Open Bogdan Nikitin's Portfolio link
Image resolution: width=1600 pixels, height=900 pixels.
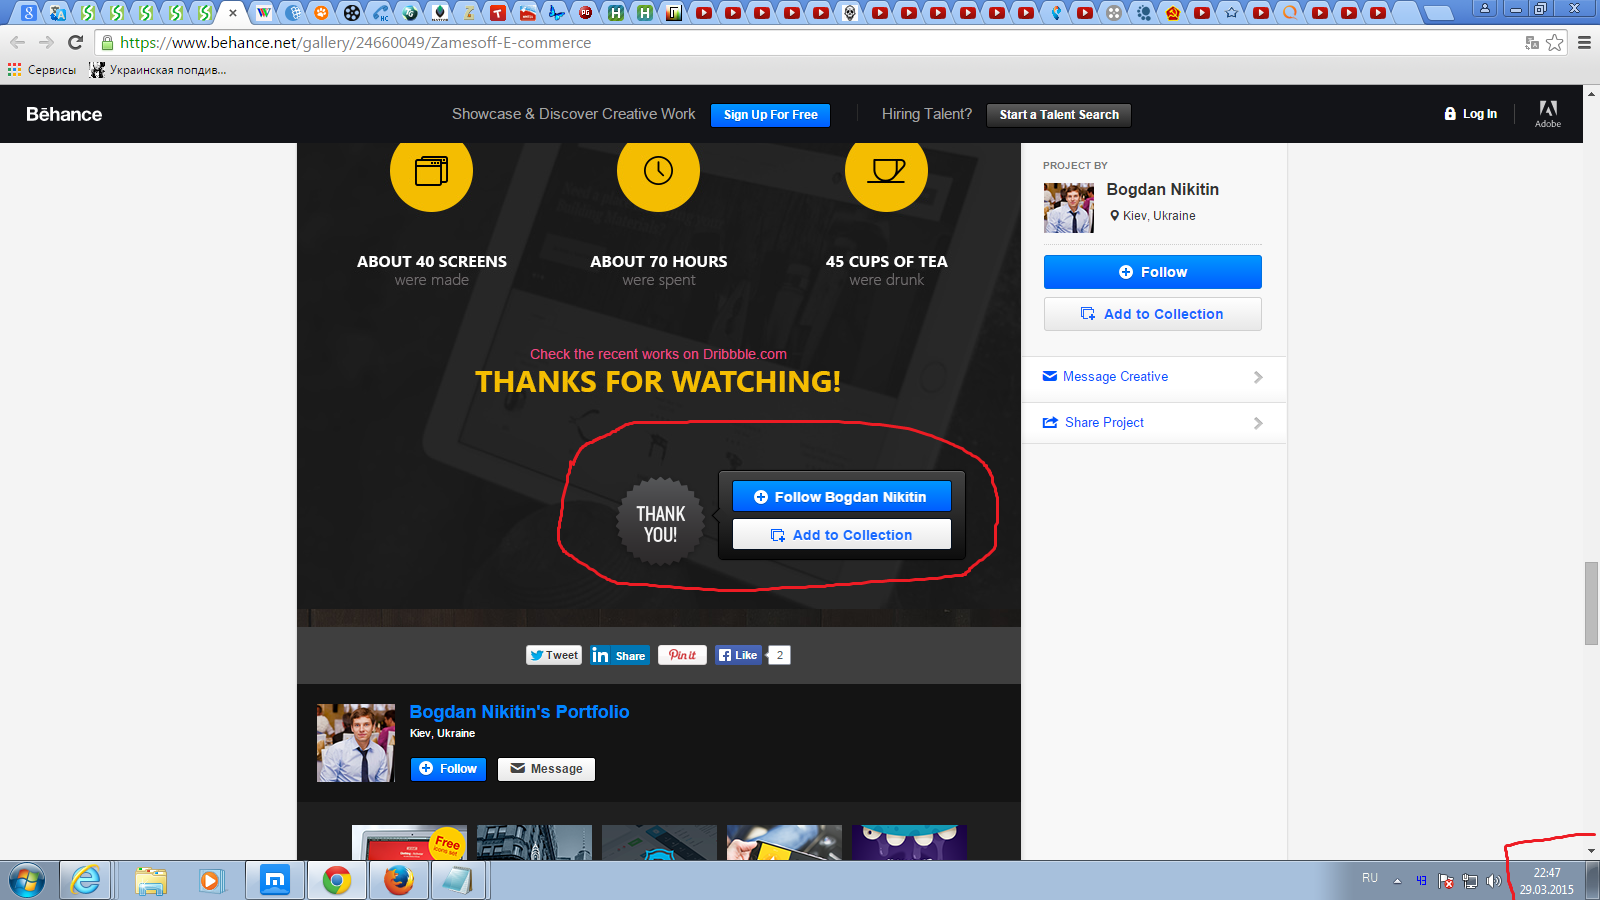tap(519, 712)
